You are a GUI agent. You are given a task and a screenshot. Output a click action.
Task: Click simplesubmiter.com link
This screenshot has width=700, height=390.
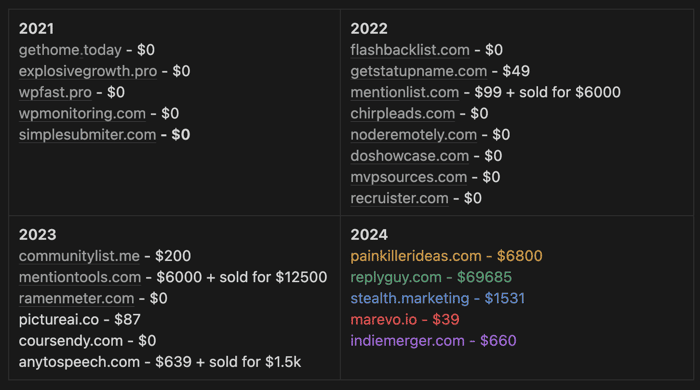tap(88, 135)
